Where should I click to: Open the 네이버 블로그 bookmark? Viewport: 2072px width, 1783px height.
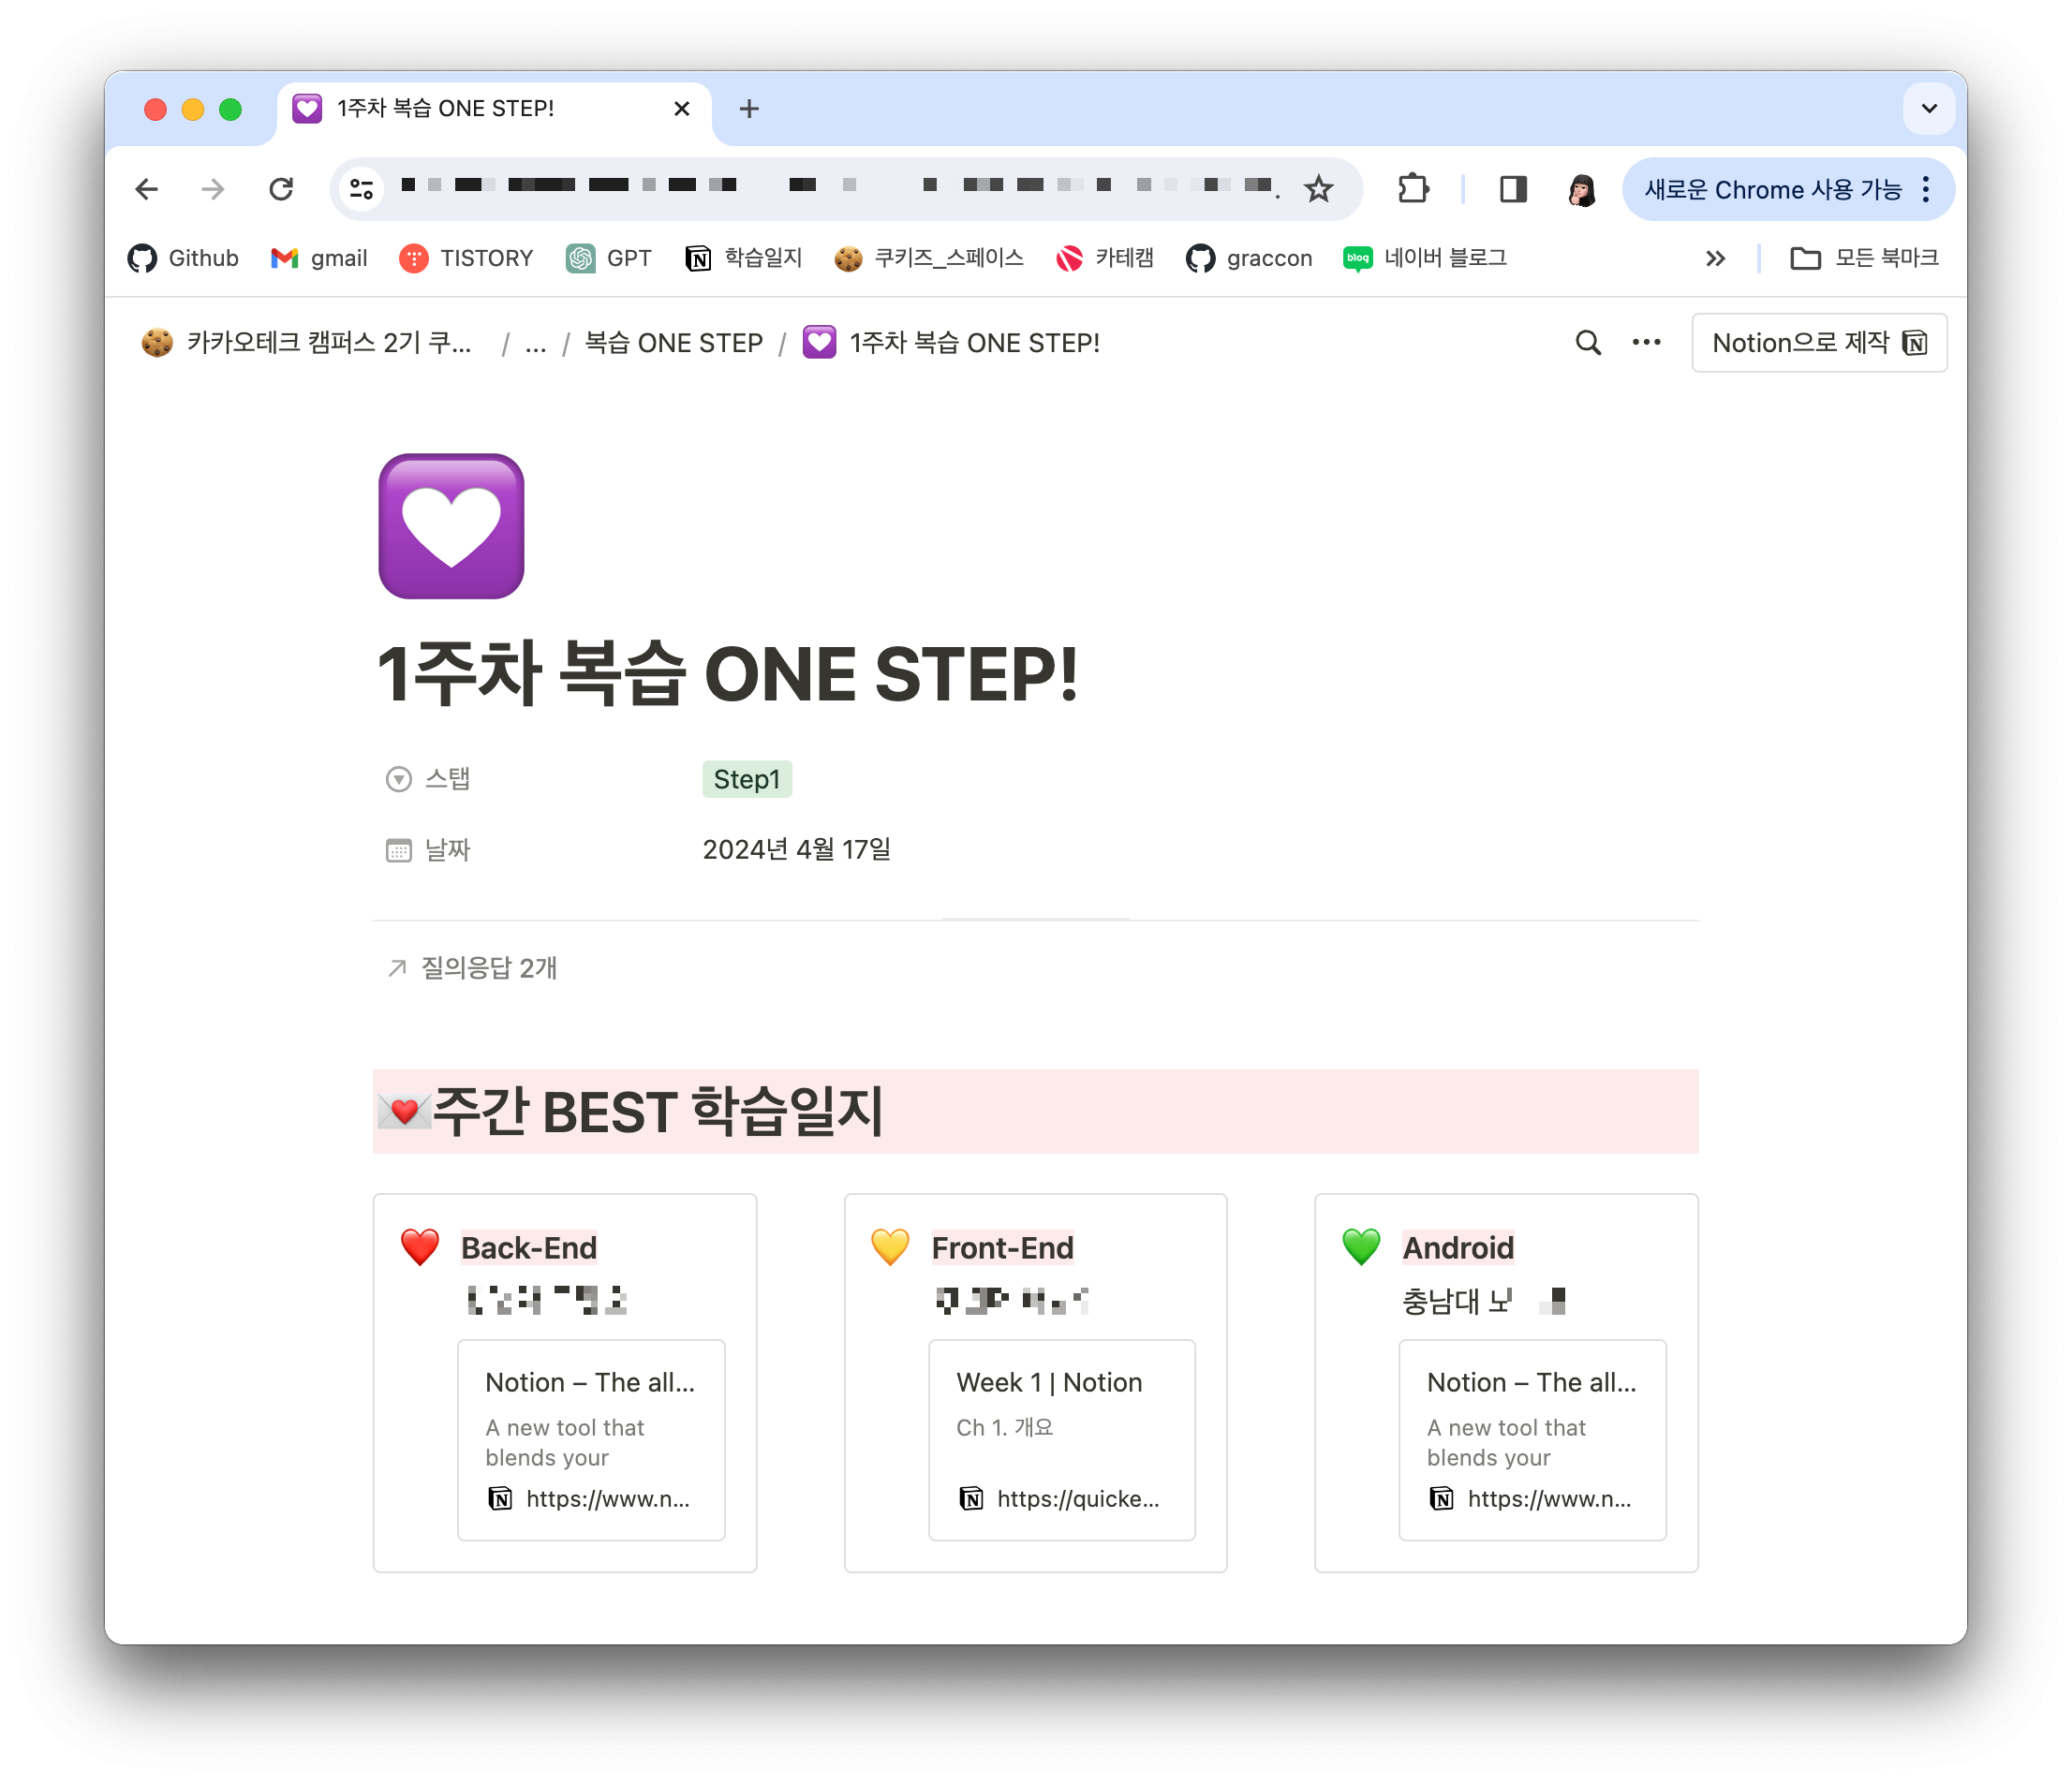pos(1425,258)
